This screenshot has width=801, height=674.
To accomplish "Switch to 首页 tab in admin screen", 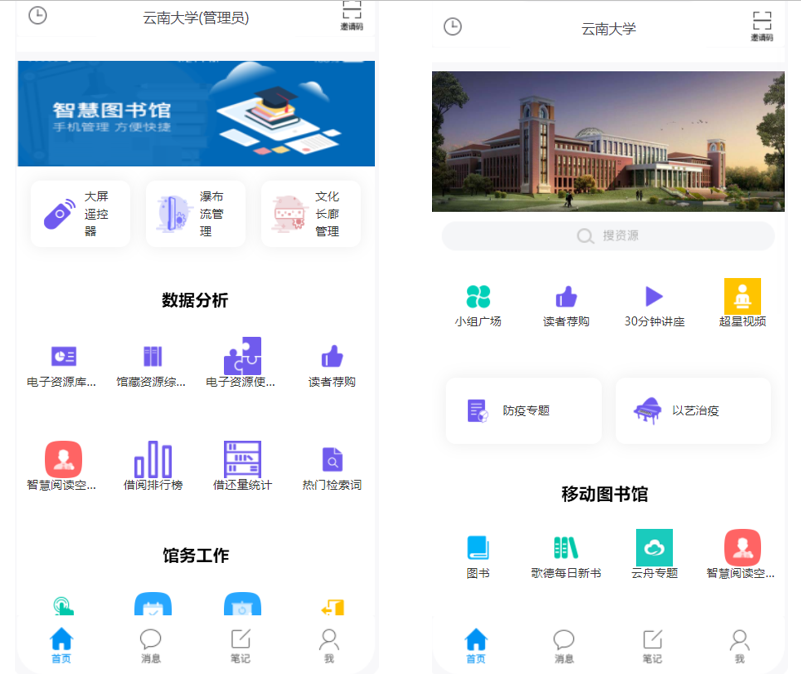I will click(x=61, y=645).
